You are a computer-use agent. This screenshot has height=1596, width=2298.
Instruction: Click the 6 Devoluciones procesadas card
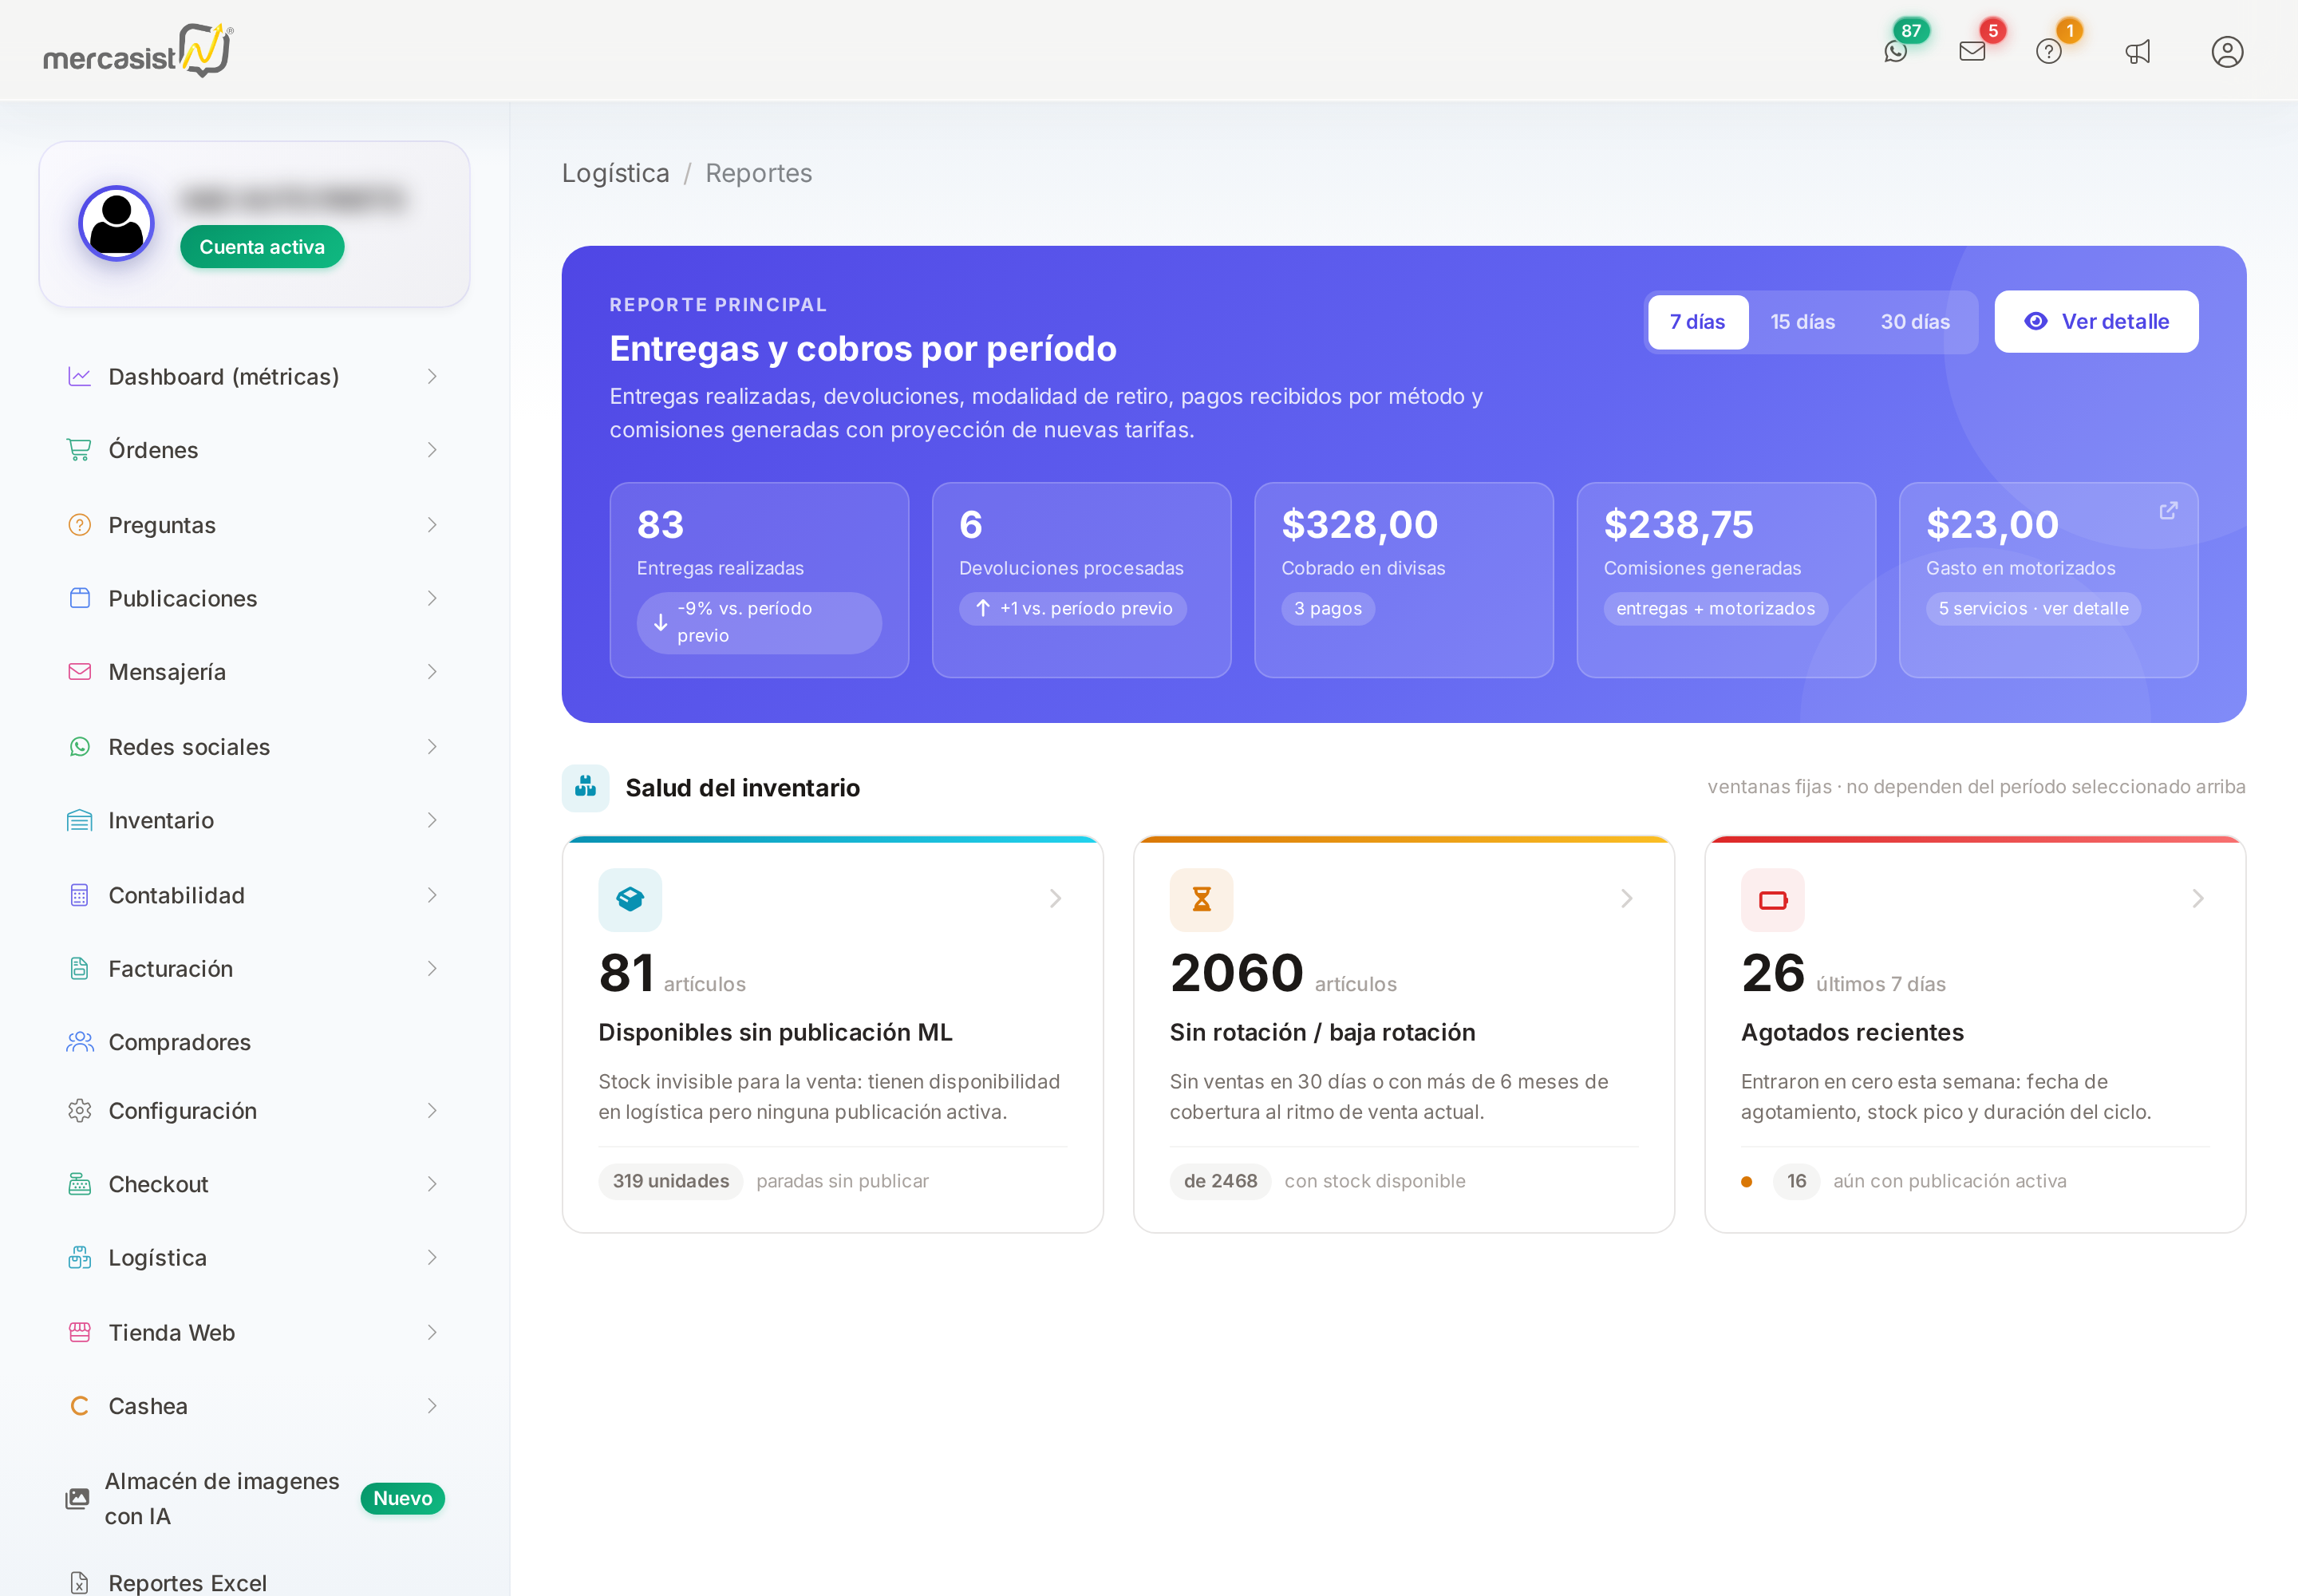click(x=1081, y=580)
